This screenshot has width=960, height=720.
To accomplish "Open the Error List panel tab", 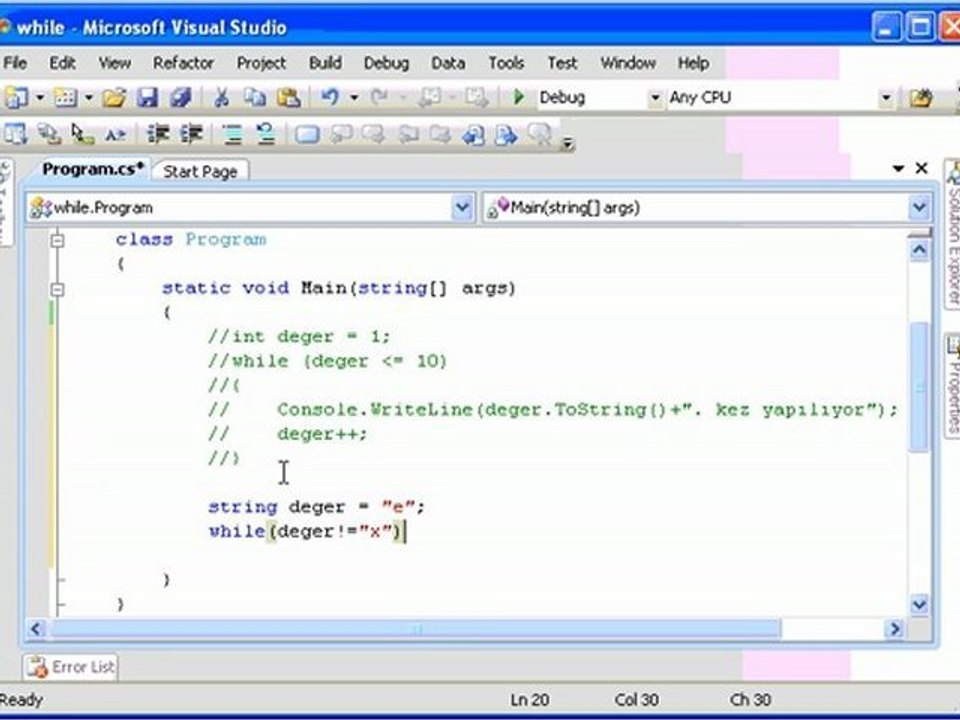I will pyautogui.click(x=71, y=667).
